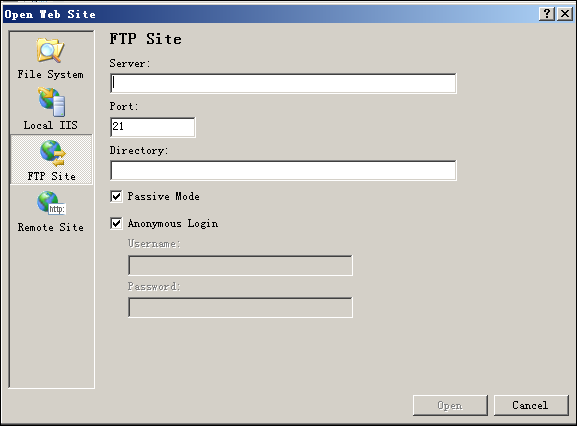Click the Anonymous Login label text
Viewport: 577px width, 426px height.
pos(173,224)
